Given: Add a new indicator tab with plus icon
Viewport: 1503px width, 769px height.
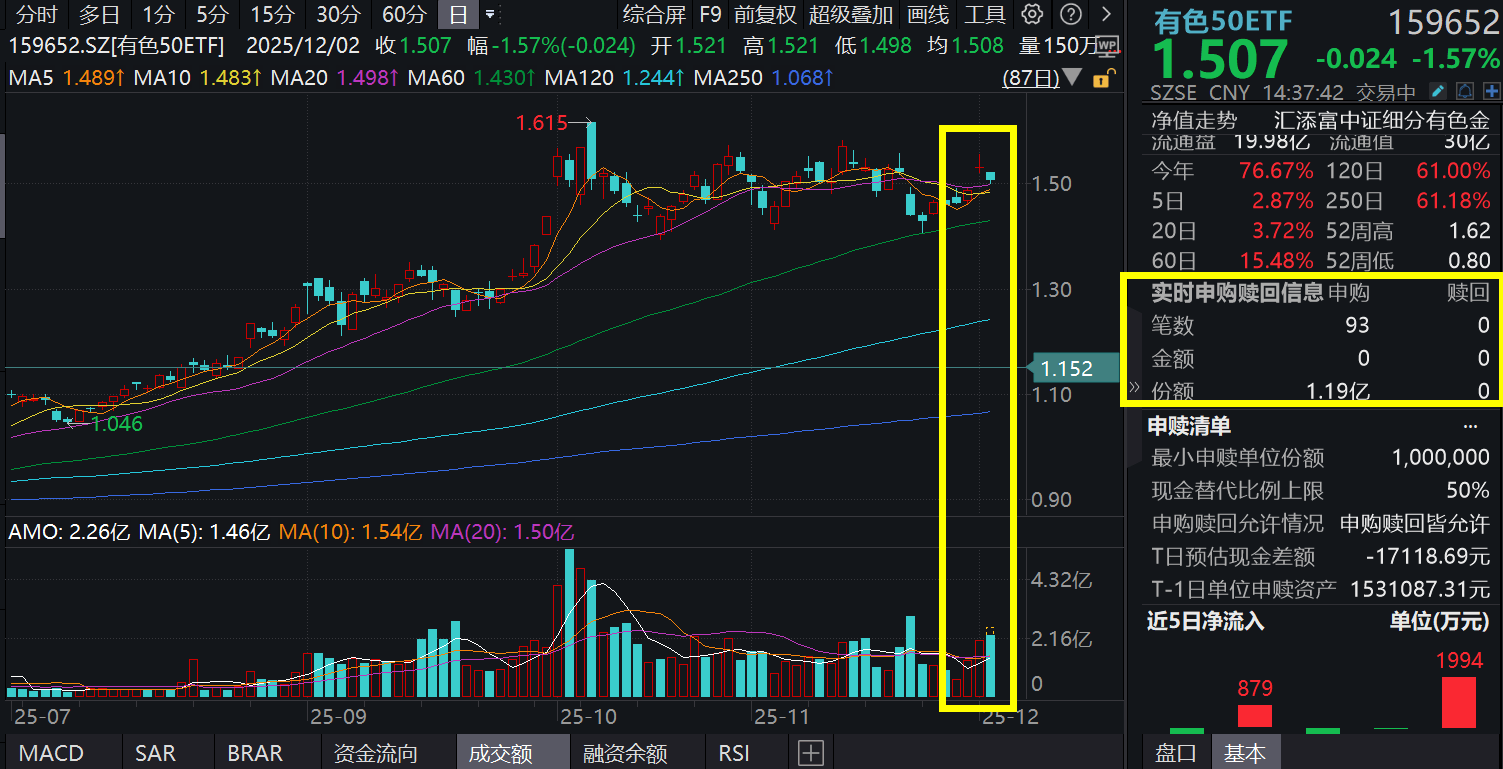Looking at the screenshot, I should pos(810,753).
